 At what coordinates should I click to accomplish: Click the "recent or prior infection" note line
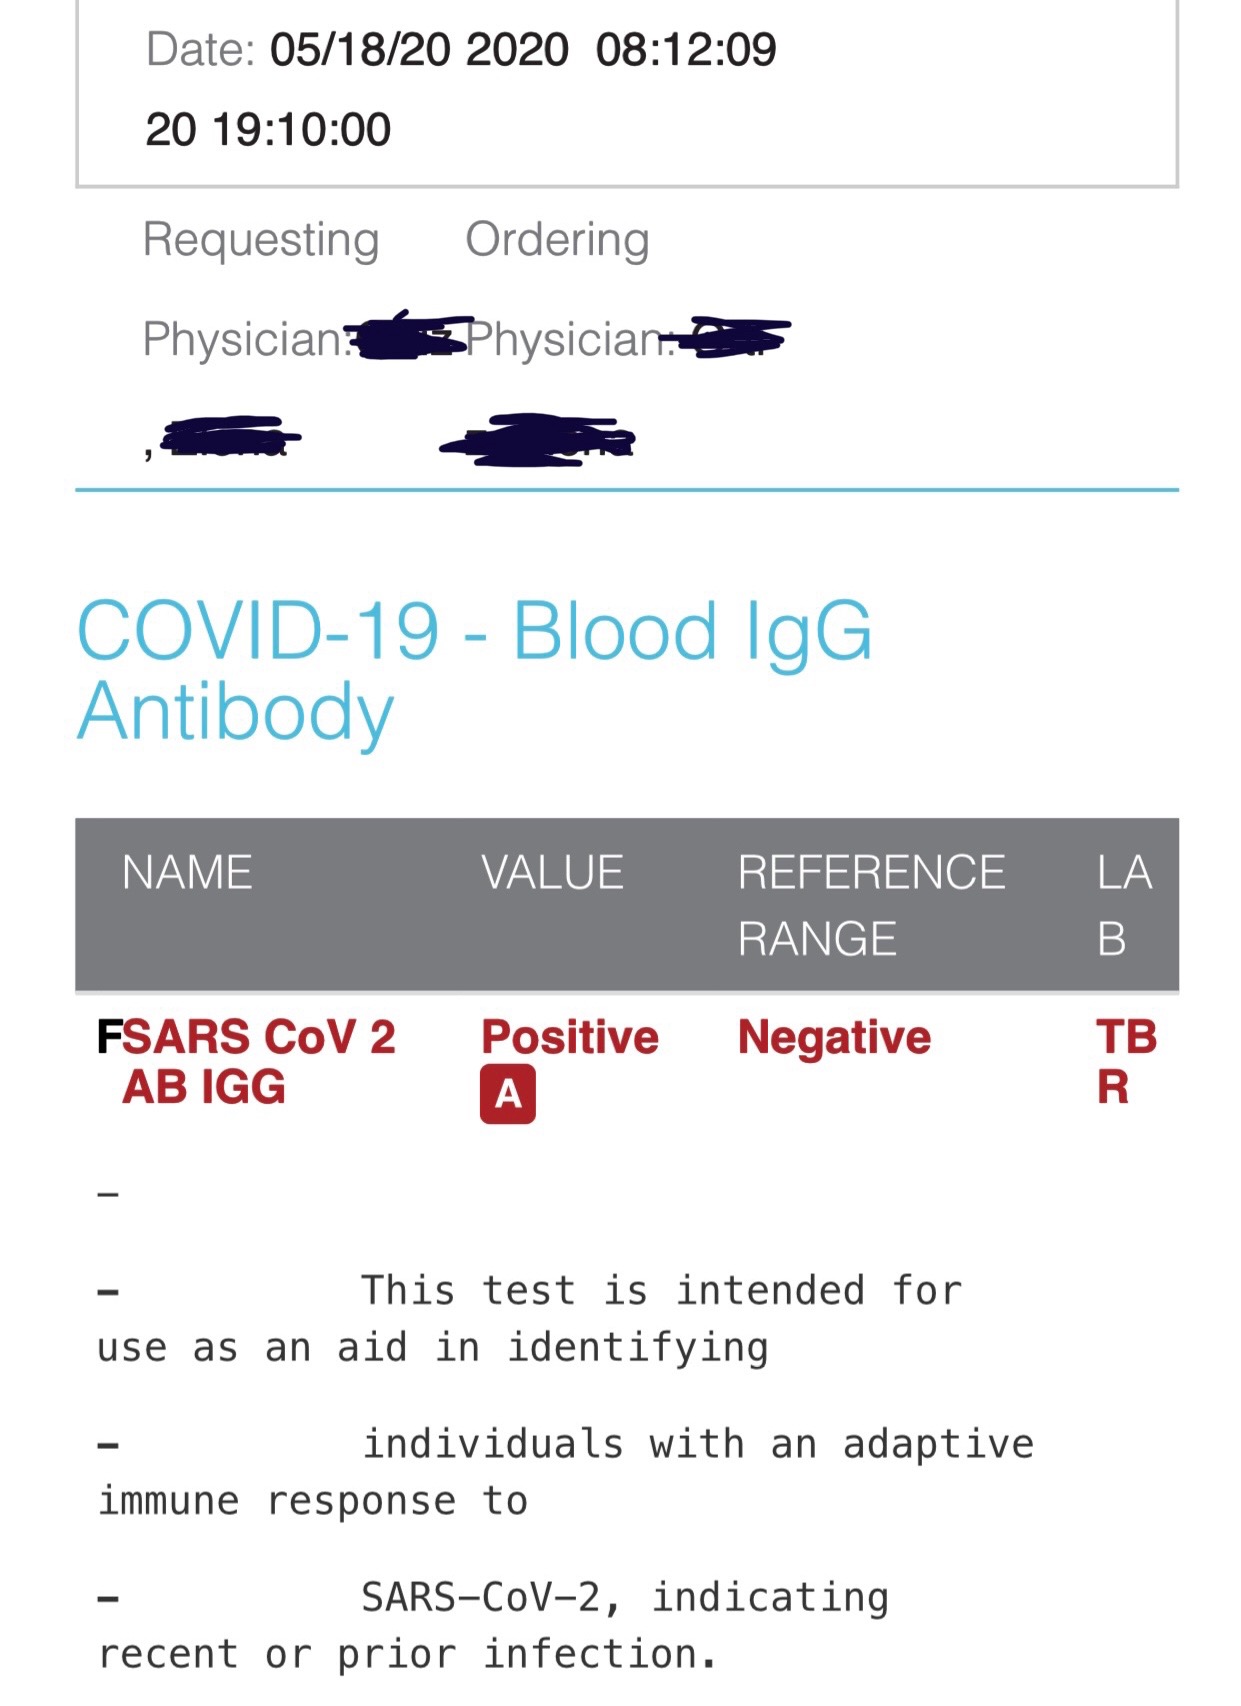coord(407,1654)
